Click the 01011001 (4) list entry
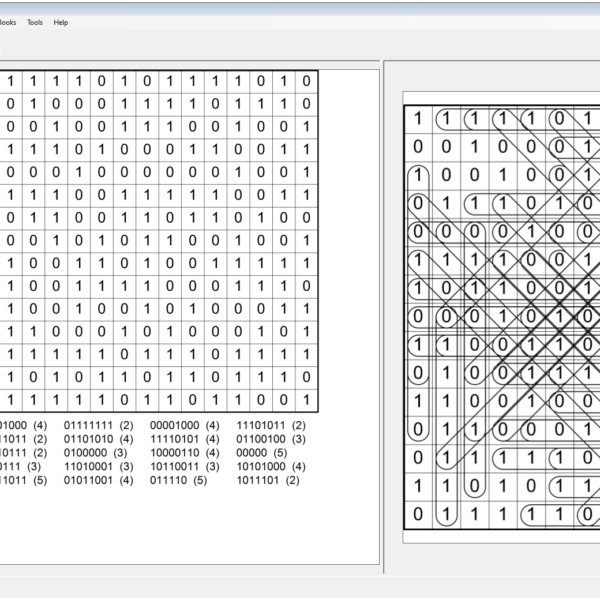 [x=98, y=481]
